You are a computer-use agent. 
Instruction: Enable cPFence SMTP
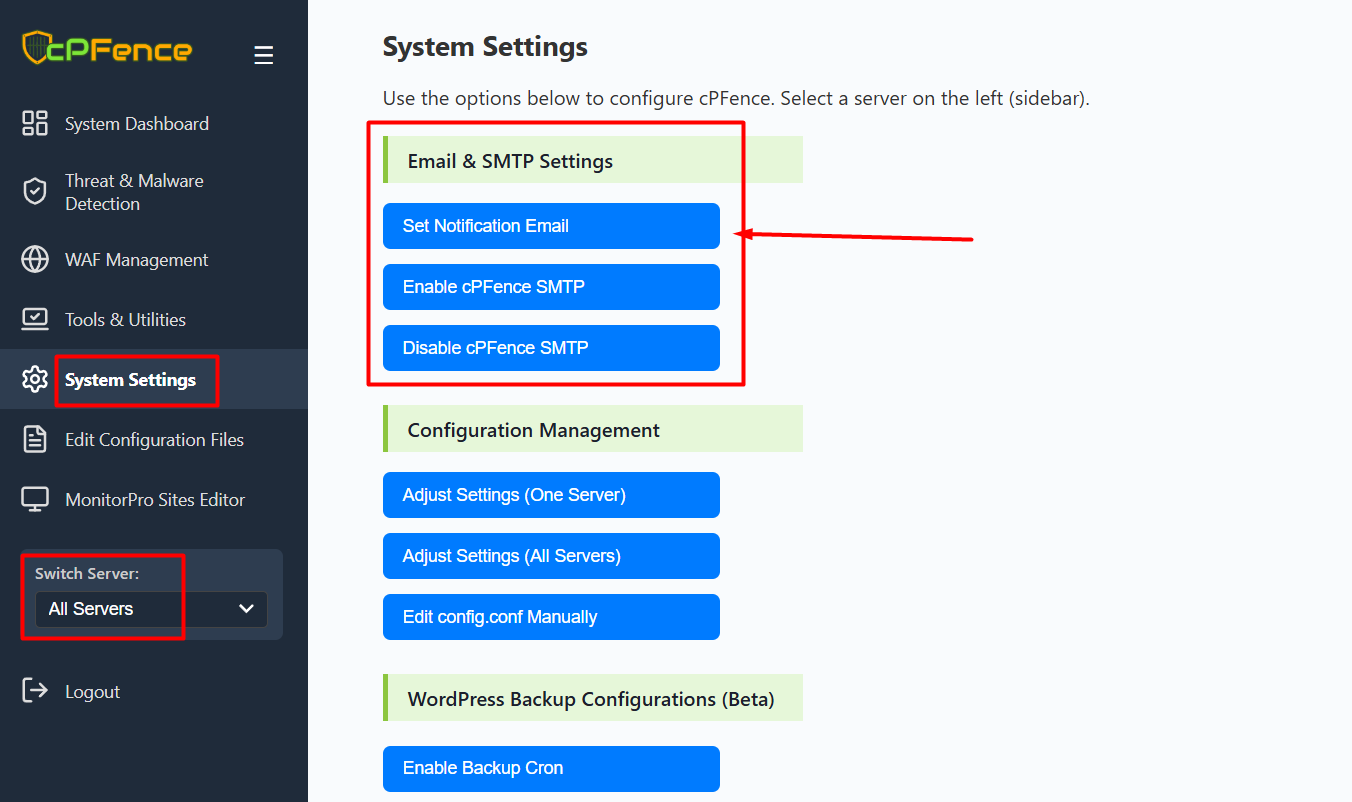pyautogui.click(x=551, y=287)
